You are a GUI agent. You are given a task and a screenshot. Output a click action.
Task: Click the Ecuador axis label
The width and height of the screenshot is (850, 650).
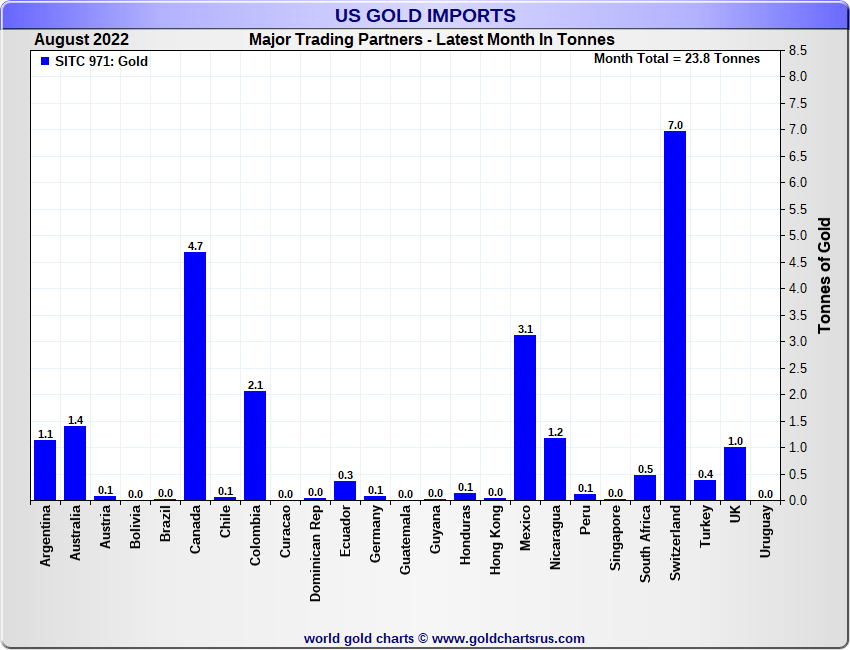coord(345,530)
